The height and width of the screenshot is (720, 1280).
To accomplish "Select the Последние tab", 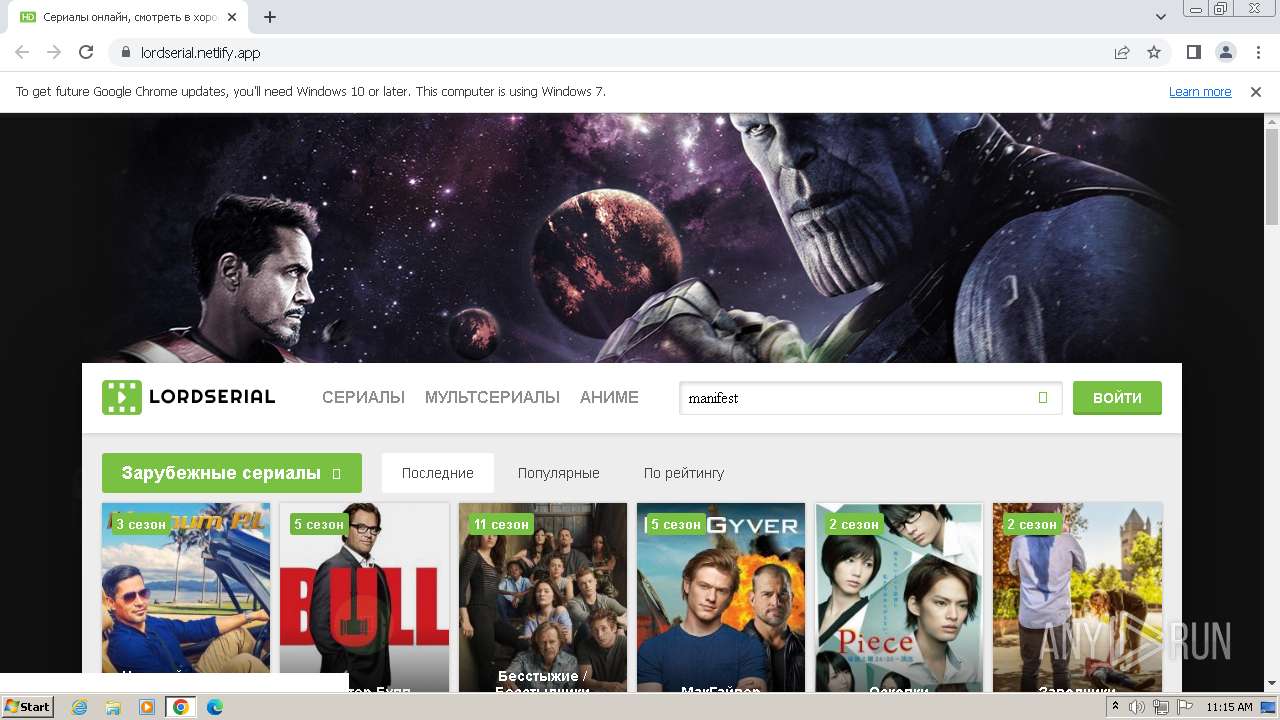I will (x=438, y=473).
